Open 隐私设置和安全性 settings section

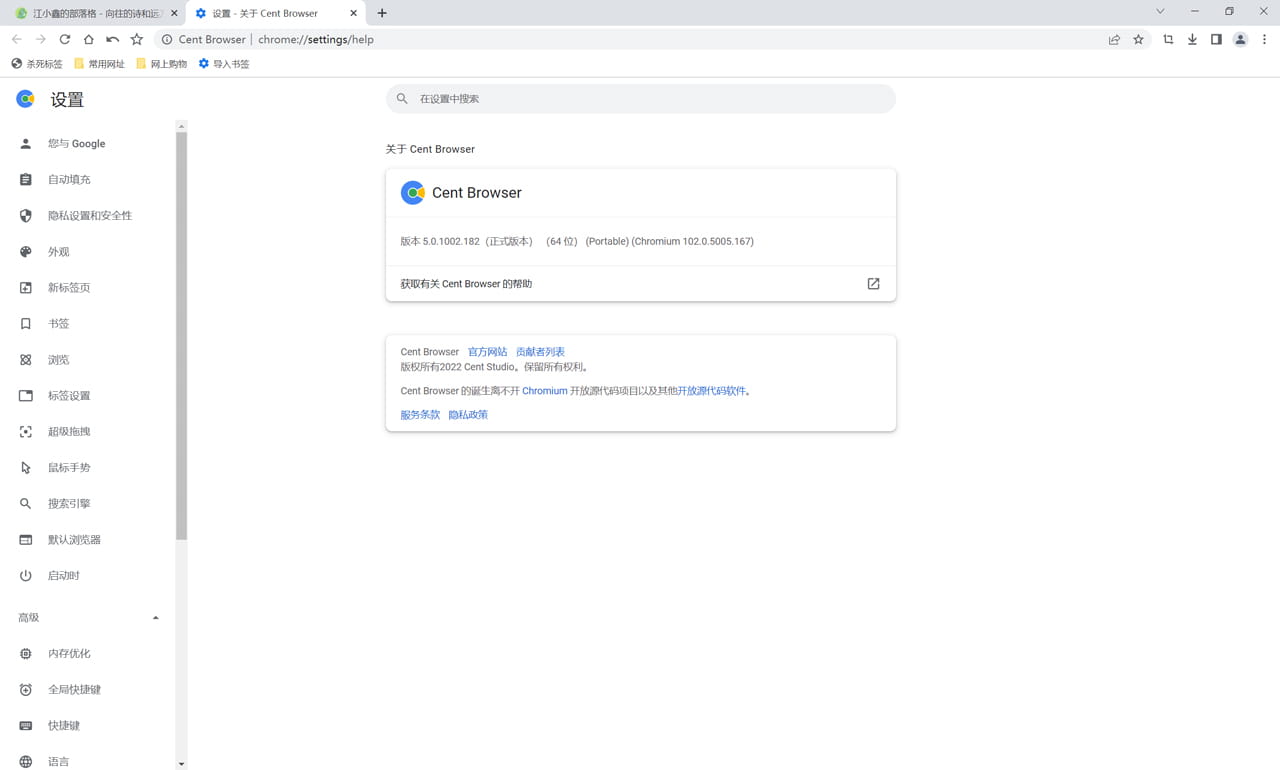tap(87, 216)
